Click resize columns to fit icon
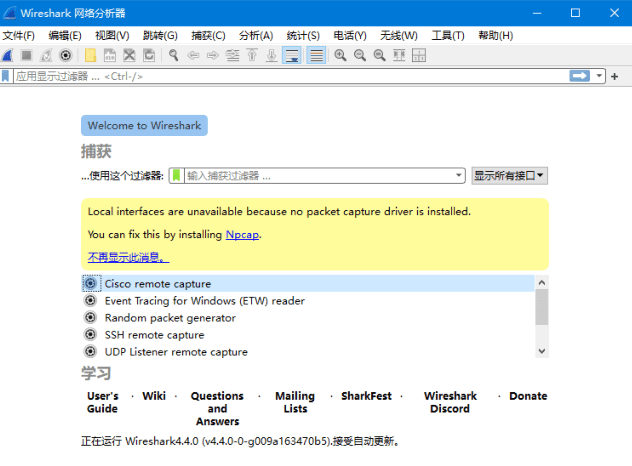This screenshot has height=466, width=632. [x=399, y=55]
